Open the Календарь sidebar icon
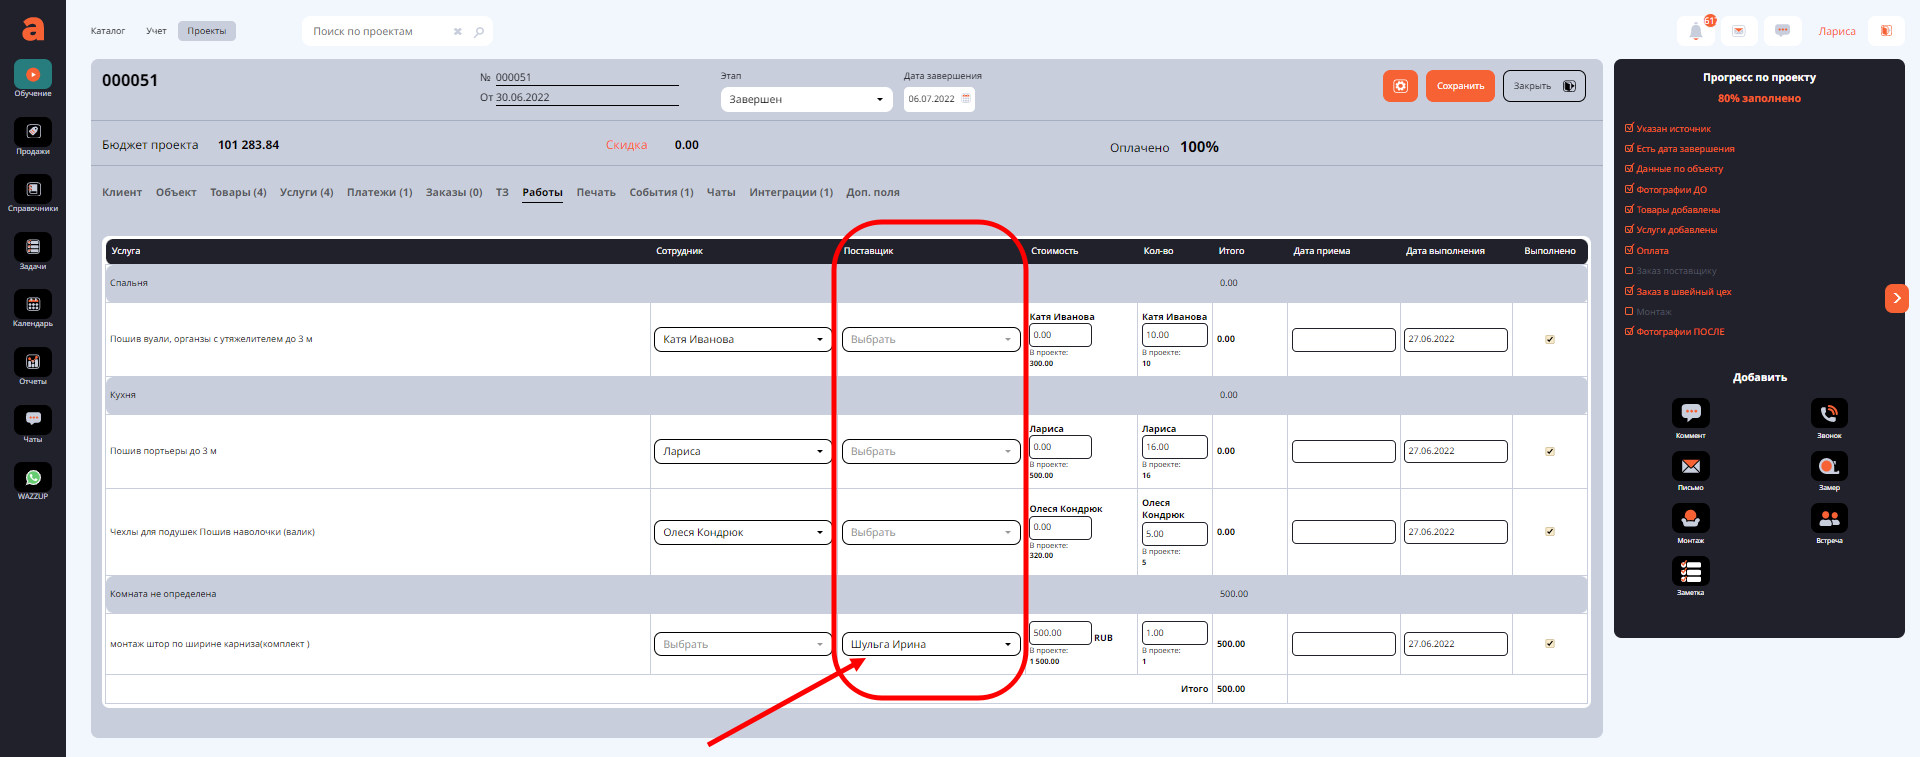1920x757 pixels. (33, 308)
